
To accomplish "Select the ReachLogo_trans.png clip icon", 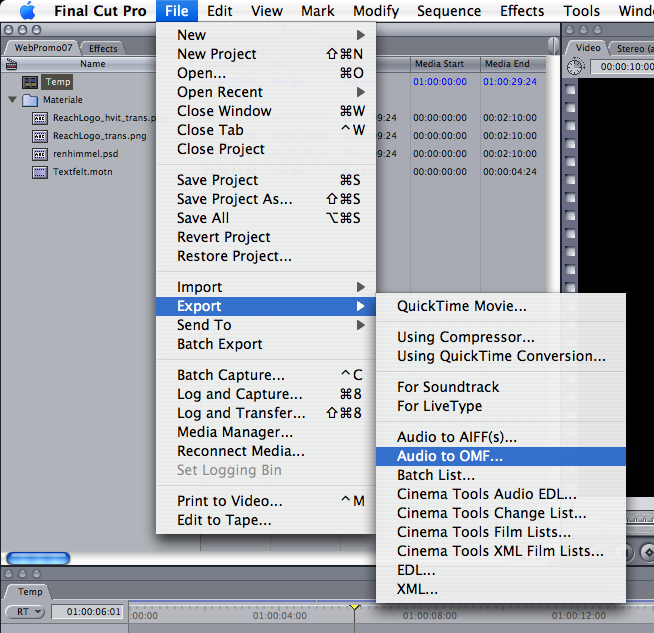I will (x=40, y=136).
